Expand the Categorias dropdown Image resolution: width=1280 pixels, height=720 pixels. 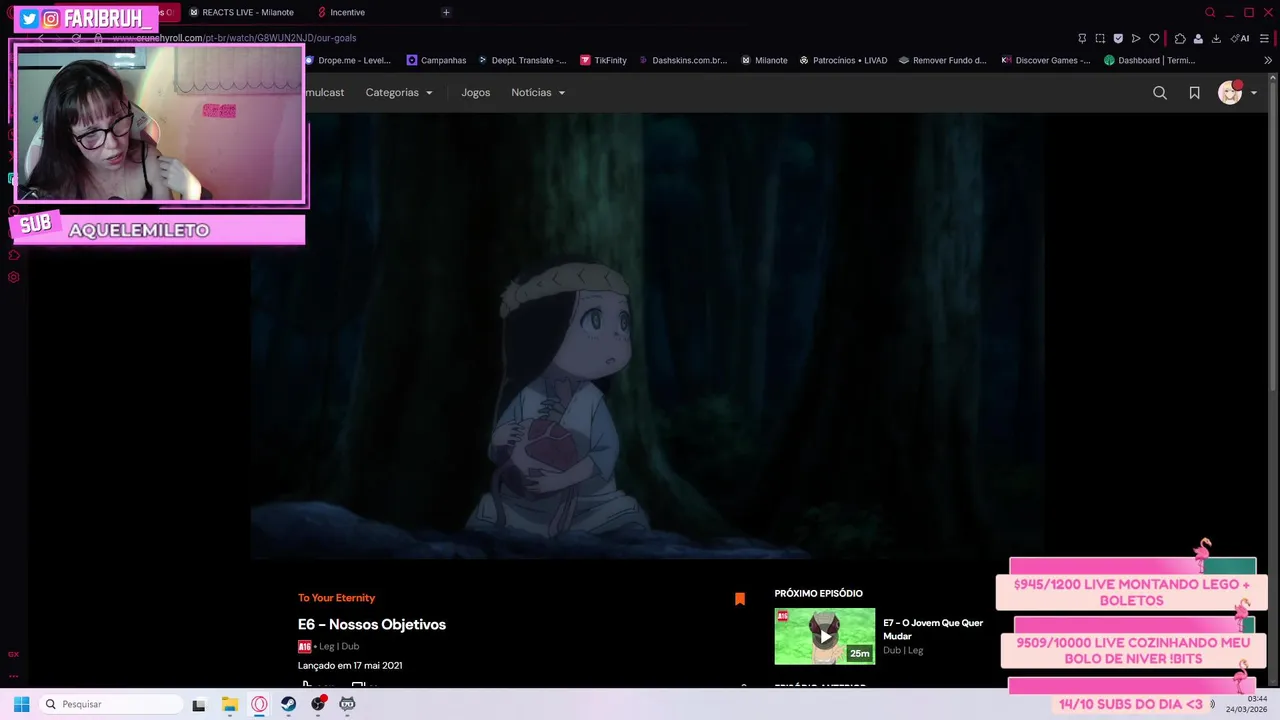(399, 92)
